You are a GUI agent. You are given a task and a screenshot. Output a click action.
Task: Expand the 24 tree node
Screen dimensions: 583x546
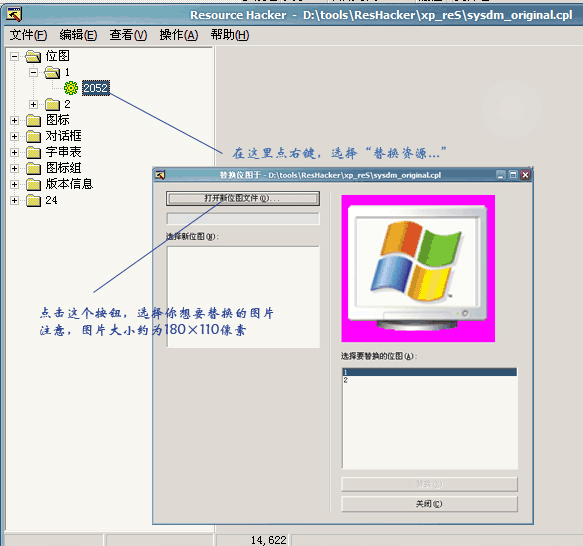15,200
